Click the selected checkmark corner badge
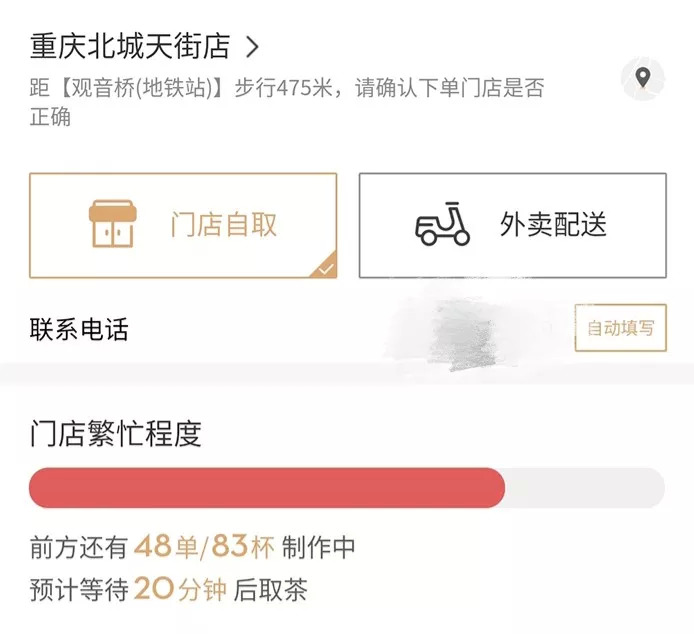This screenshot has height=634, width=694. [326, 267]
